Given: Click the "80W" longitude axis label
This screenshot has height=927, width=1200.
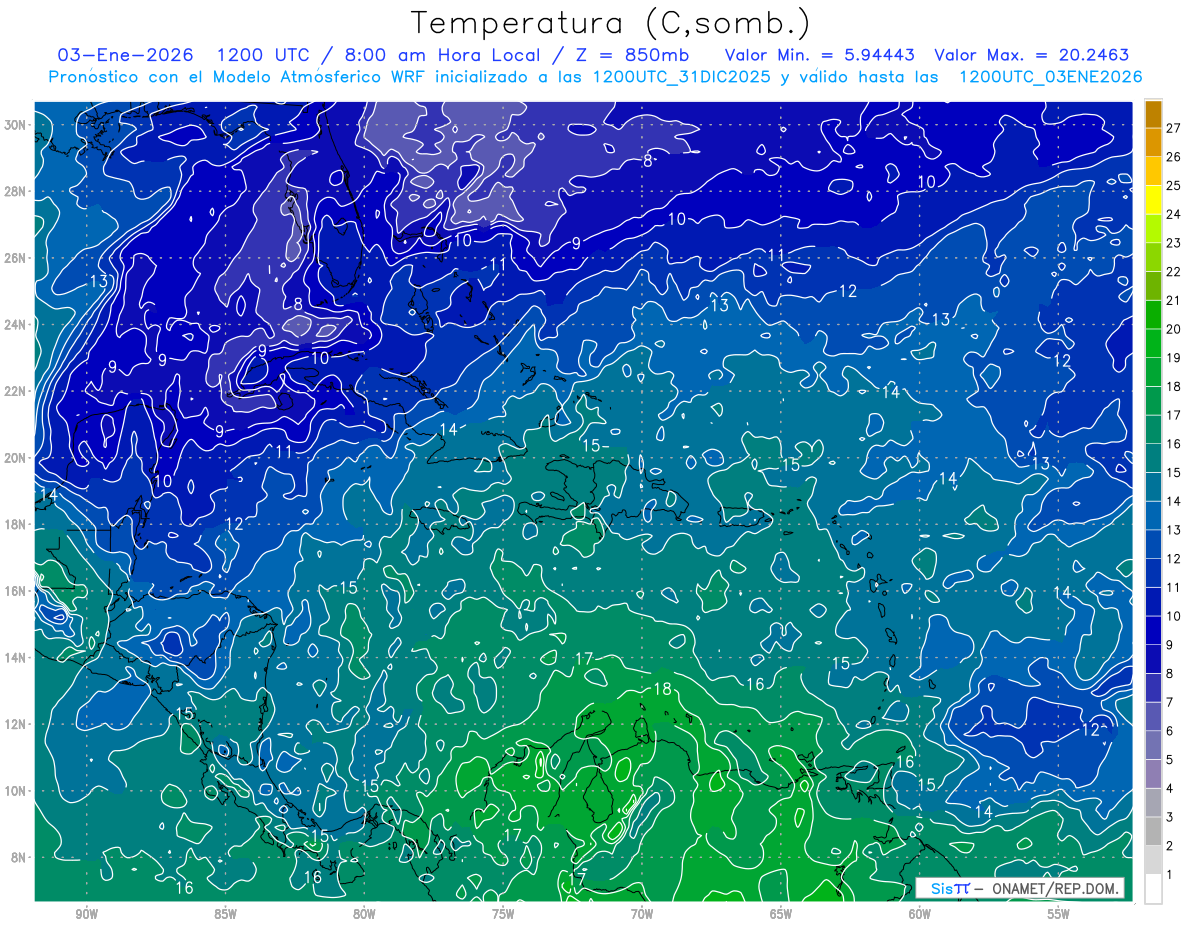Looking at the screenshot, I should point(364,914).
